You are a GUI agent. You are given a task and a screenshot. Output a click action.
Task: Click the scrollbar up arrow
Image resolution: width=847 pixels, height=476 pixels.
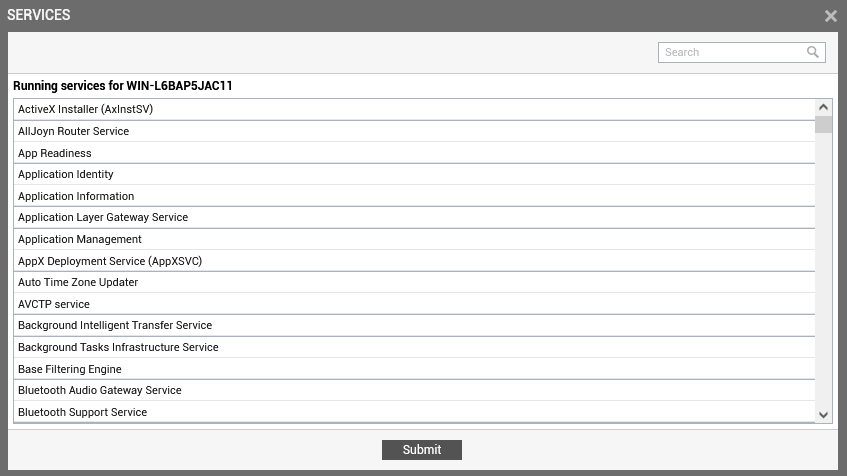[823, 107]
